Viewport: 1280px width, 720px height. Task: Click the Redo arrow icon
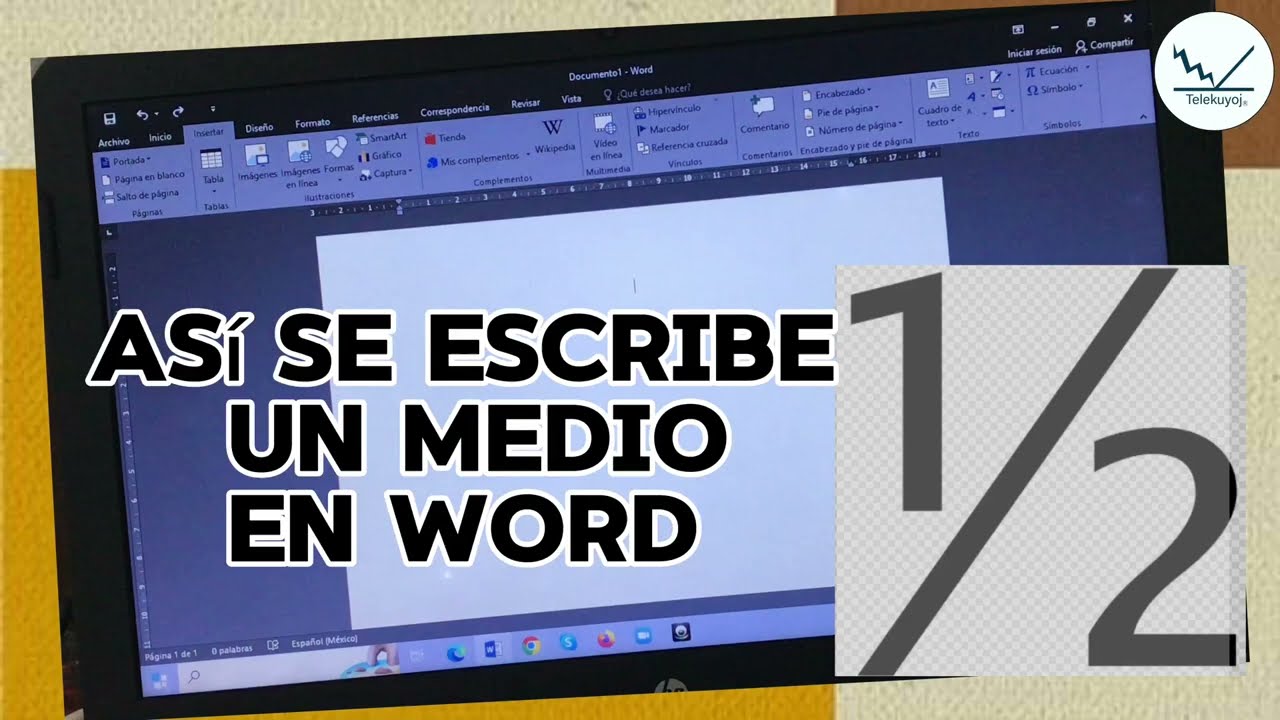tap(178, 112)
